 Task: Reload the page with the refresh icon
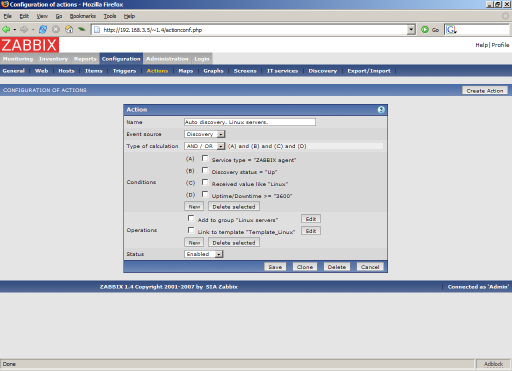click(43, 30)
